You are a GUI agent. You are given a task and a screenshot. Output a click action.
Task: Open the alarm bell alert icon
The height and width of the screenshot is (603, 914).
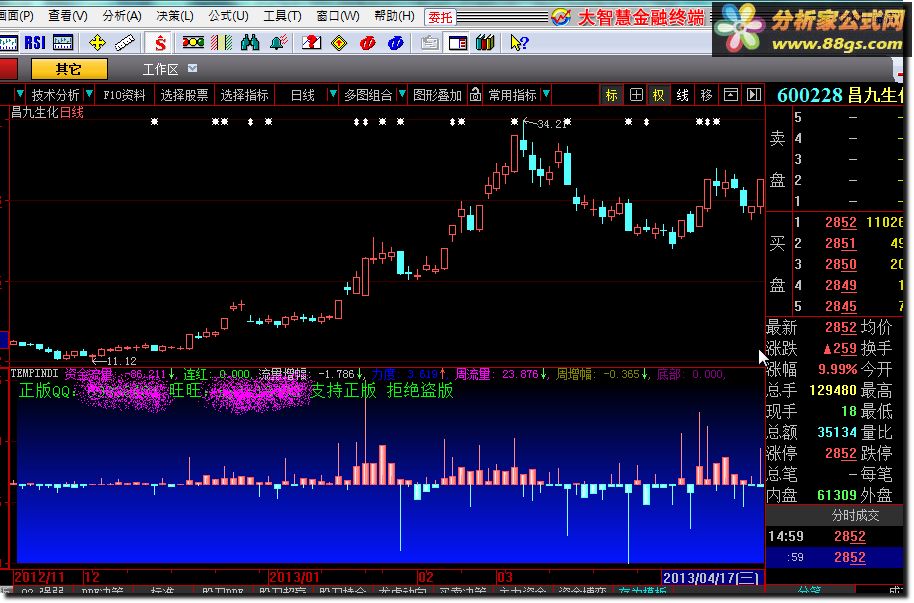278,43
